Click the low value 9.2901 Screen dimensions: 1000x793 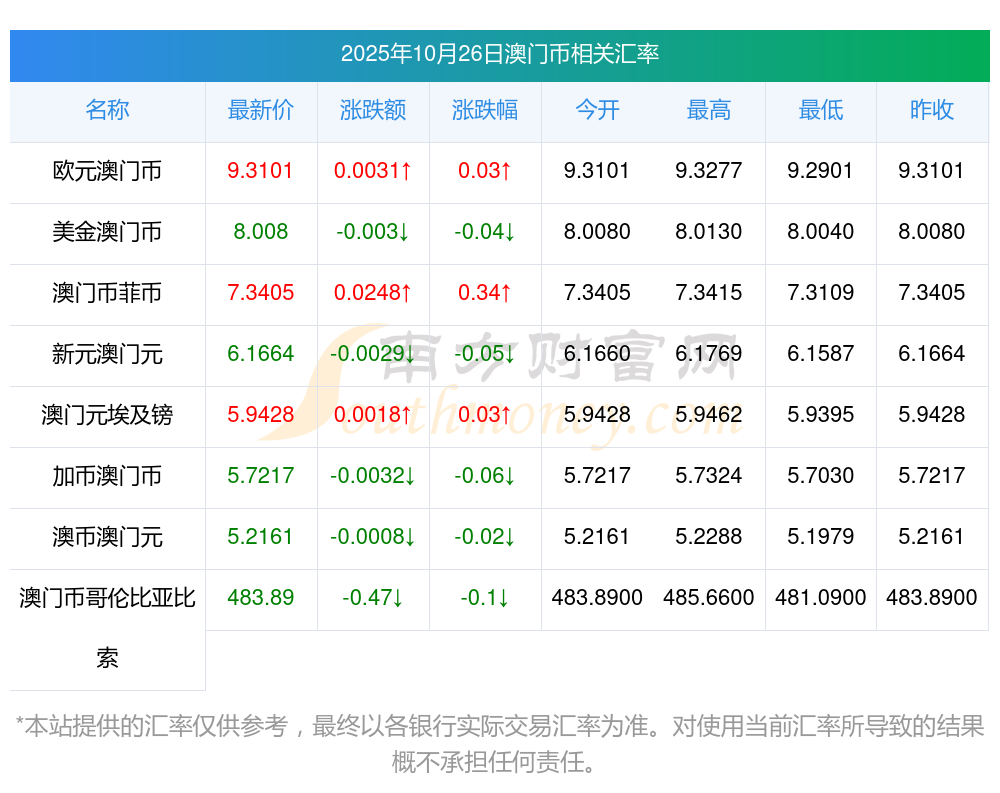click(x=820, y=171)
